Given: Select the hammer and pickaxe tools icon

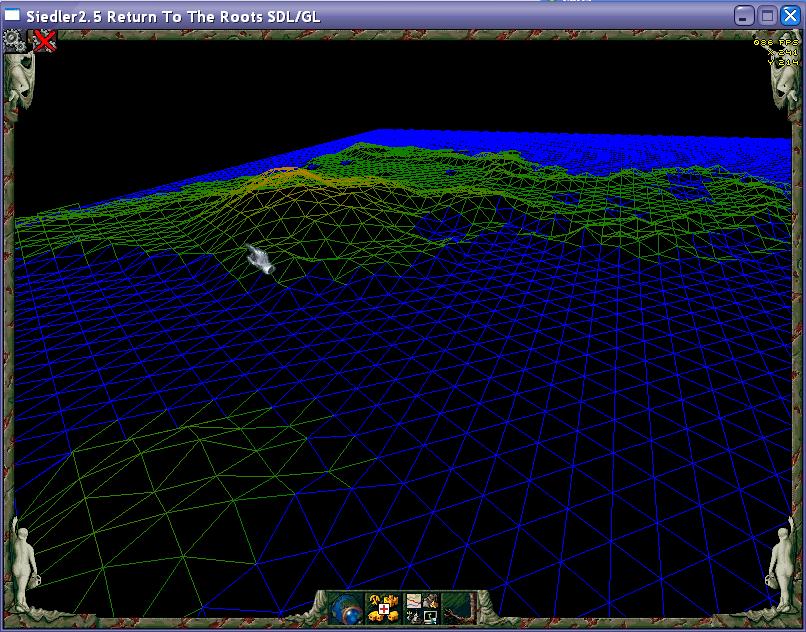Looking at the screenshot, I should coord(374,599).
